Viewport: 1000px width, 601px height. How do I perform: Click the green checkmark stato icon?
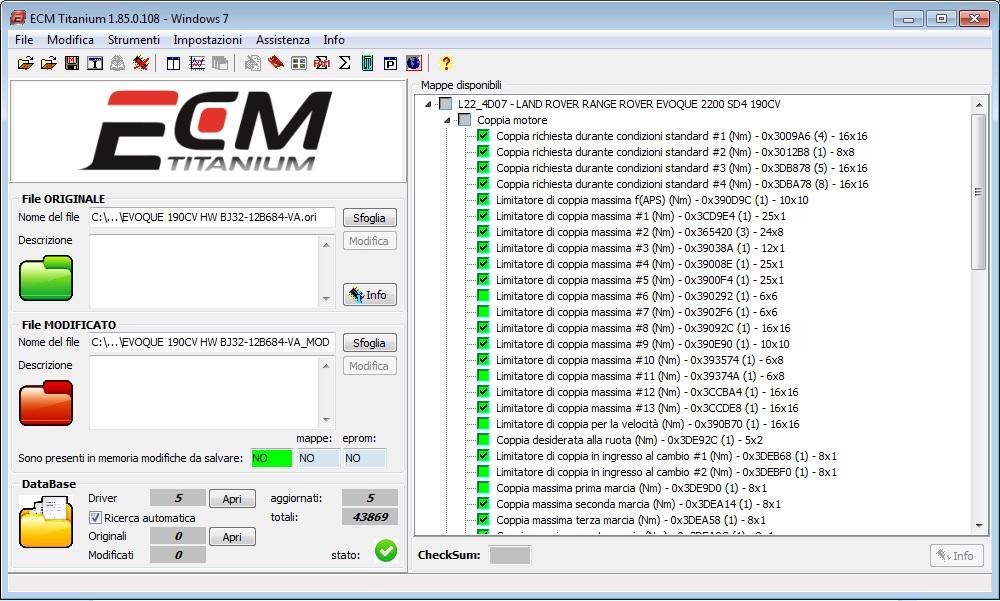(x=386, y=551)
